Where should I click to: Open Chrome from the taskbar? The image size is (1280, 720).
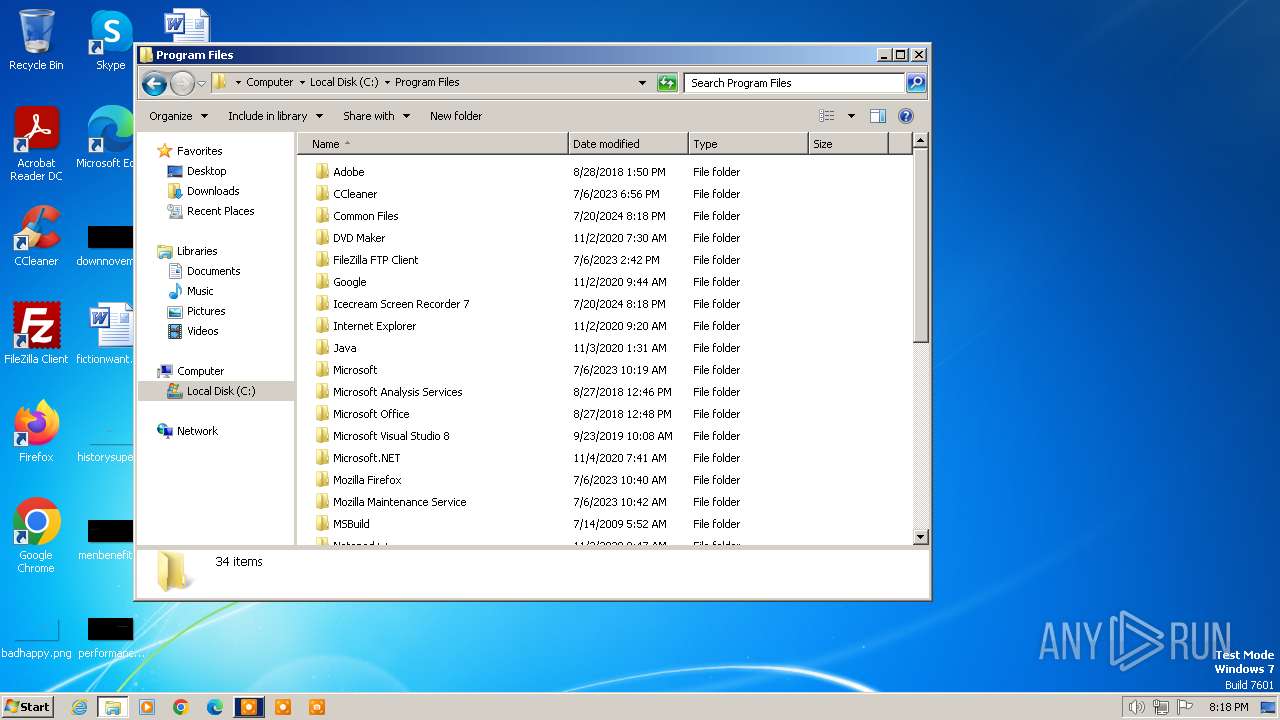(x=181, y=707)
